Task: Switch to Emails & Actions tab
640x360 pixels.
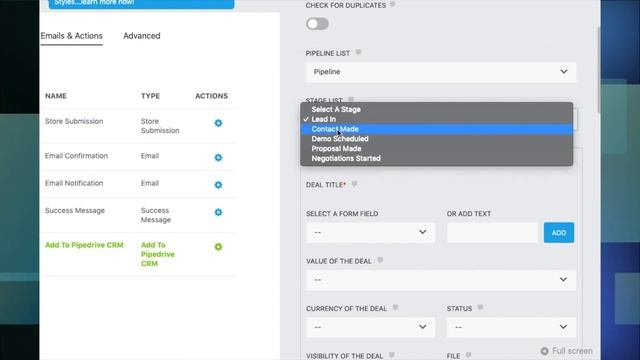Action: click(x=71, y=36)
